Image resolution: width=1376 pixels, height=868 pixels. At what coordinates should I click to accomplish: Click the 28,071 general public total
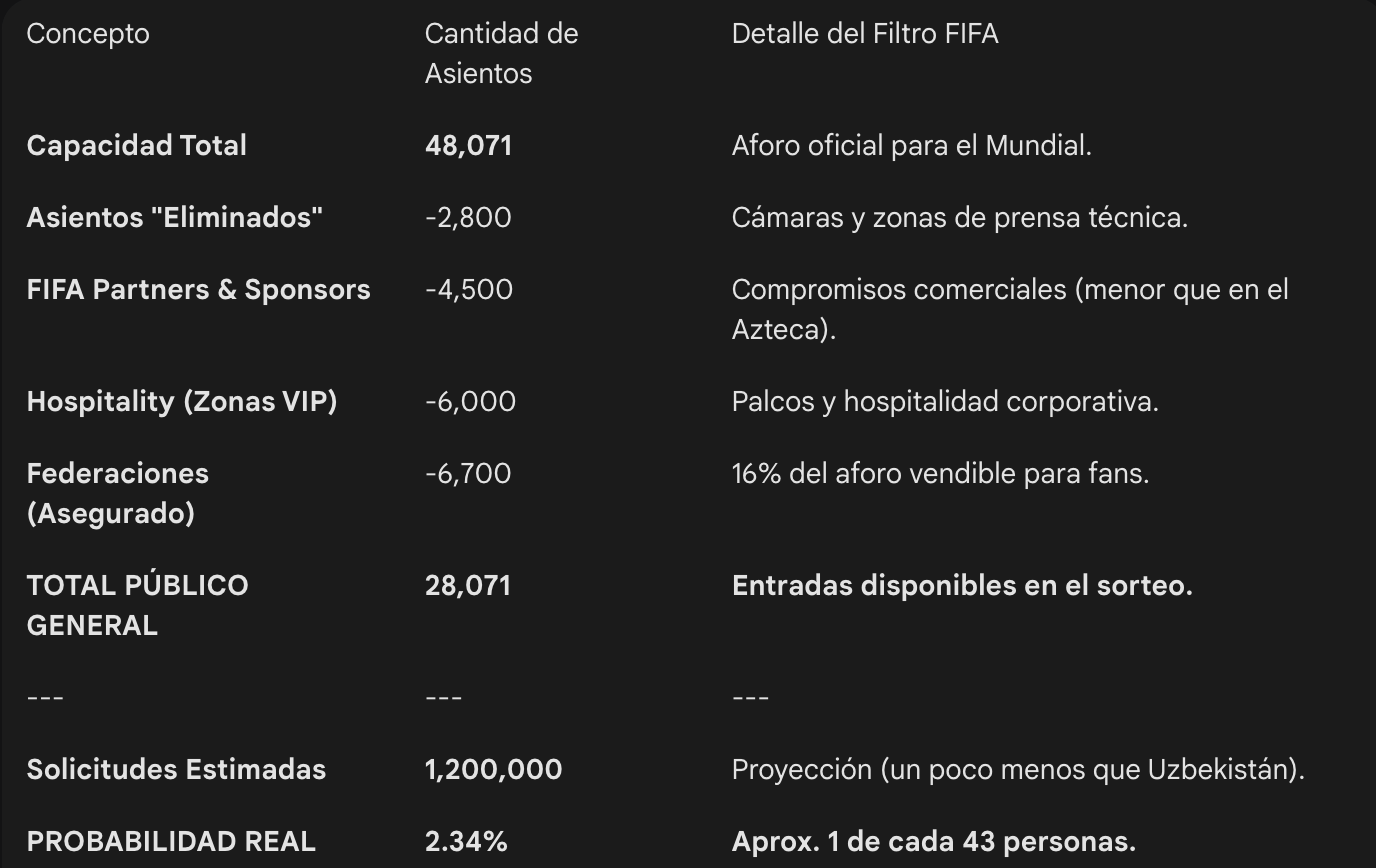[468, 586]
